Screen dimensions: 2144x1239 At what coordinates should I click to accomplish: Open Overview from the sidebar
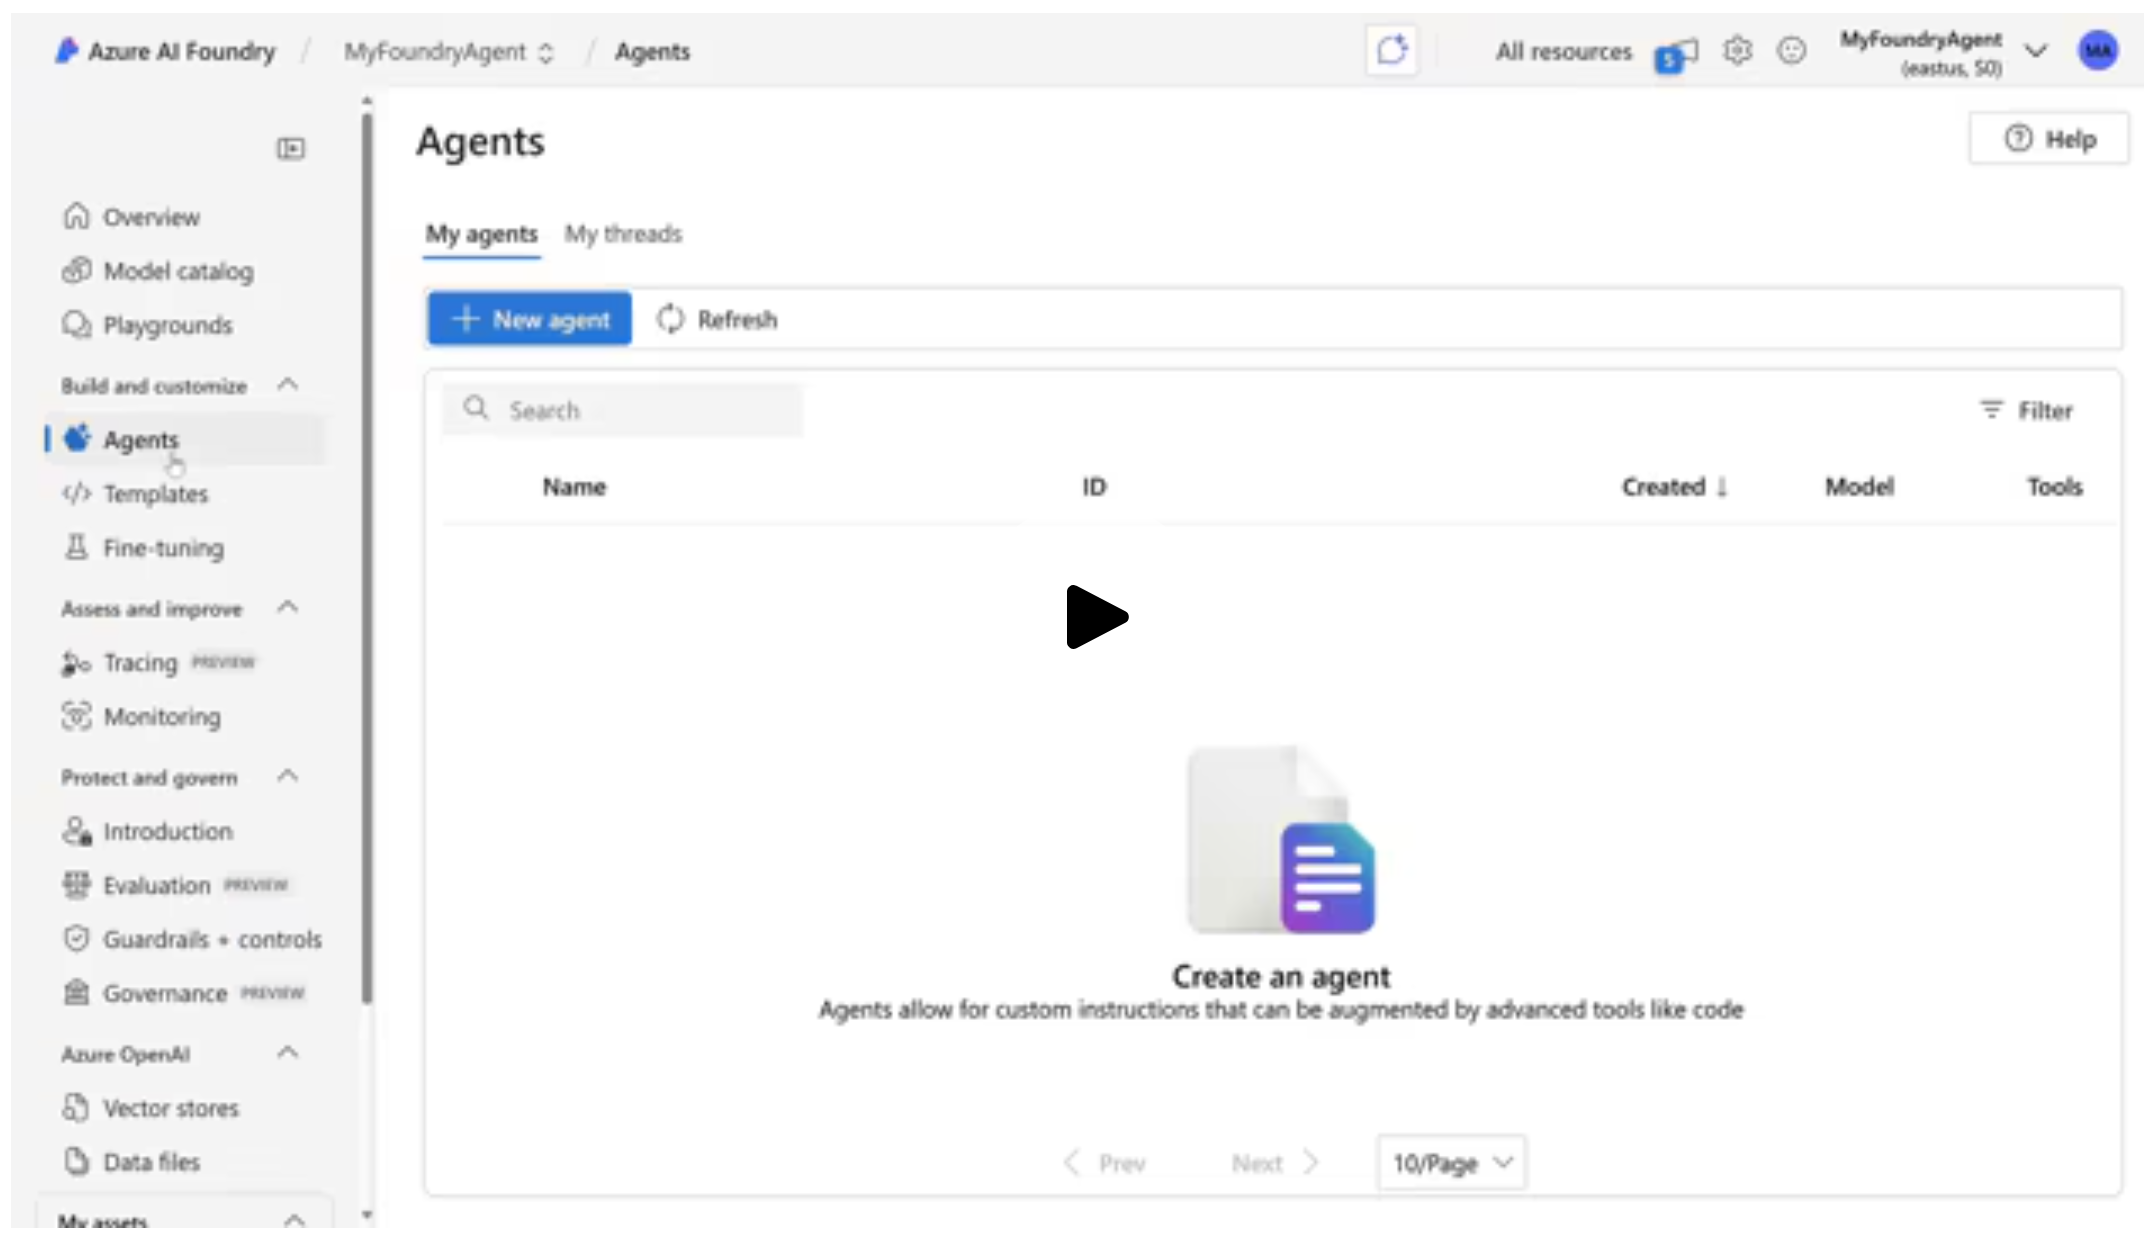(151, 217)
